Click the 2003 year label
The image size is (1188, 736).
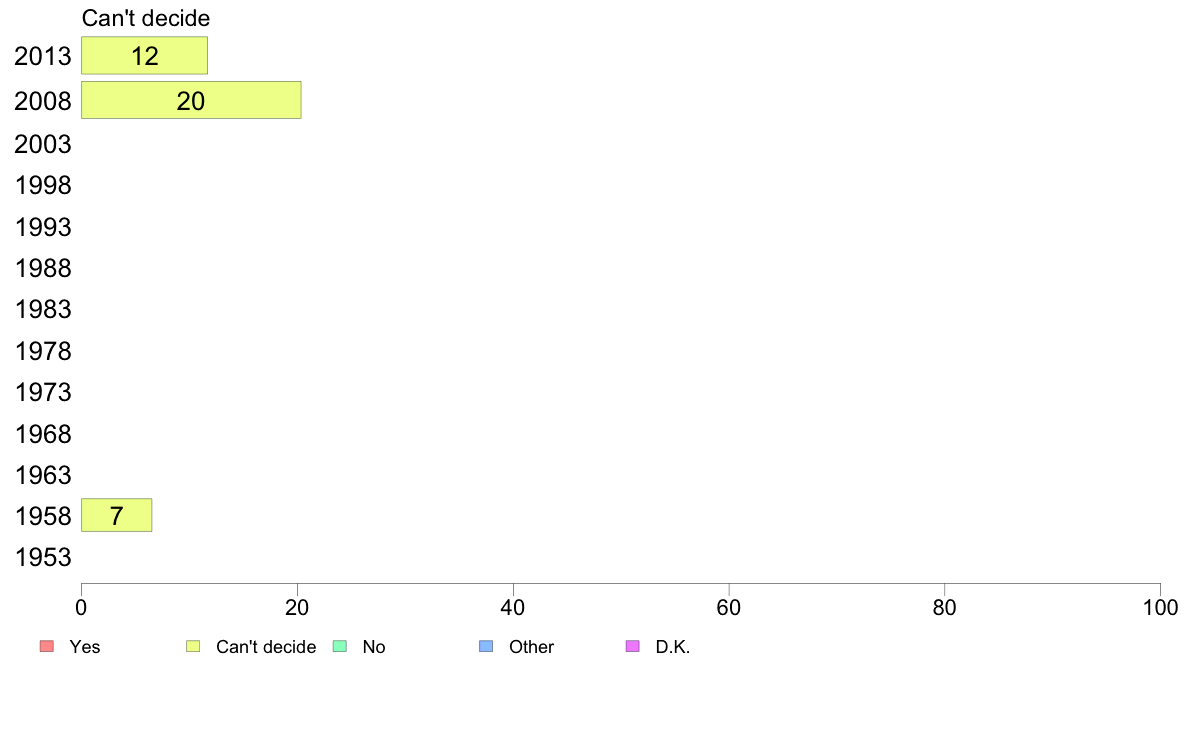pyautogui.click(x=42, y=144)
